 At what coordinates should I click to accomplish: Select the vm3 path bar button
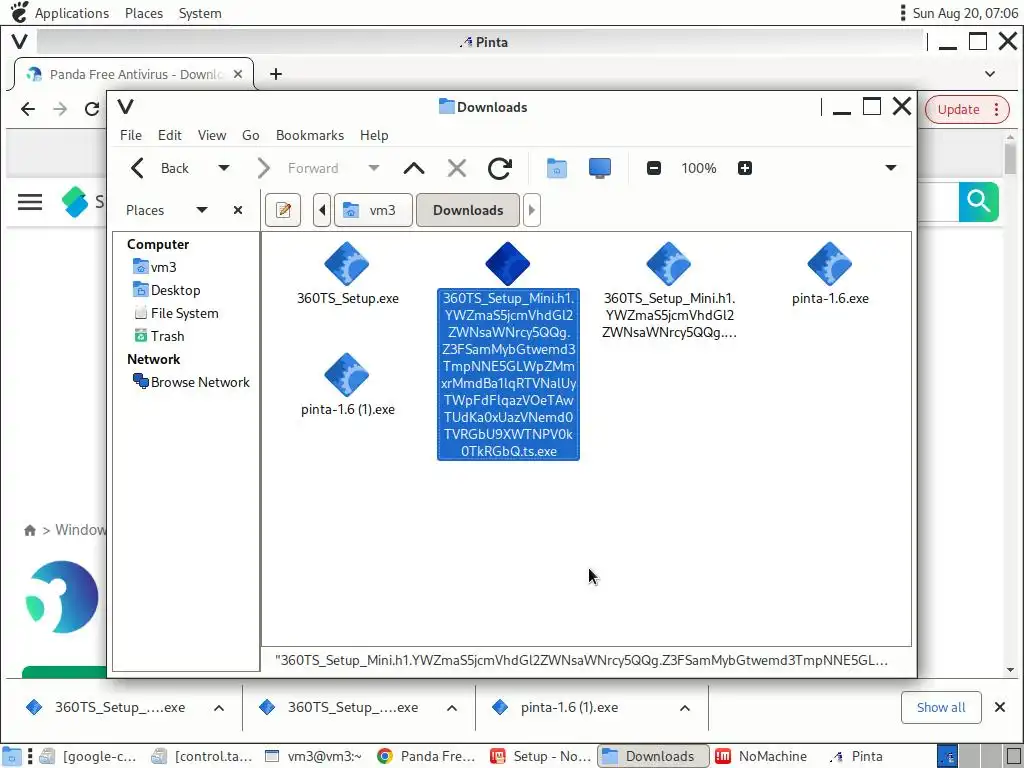(x=374, y=210)
